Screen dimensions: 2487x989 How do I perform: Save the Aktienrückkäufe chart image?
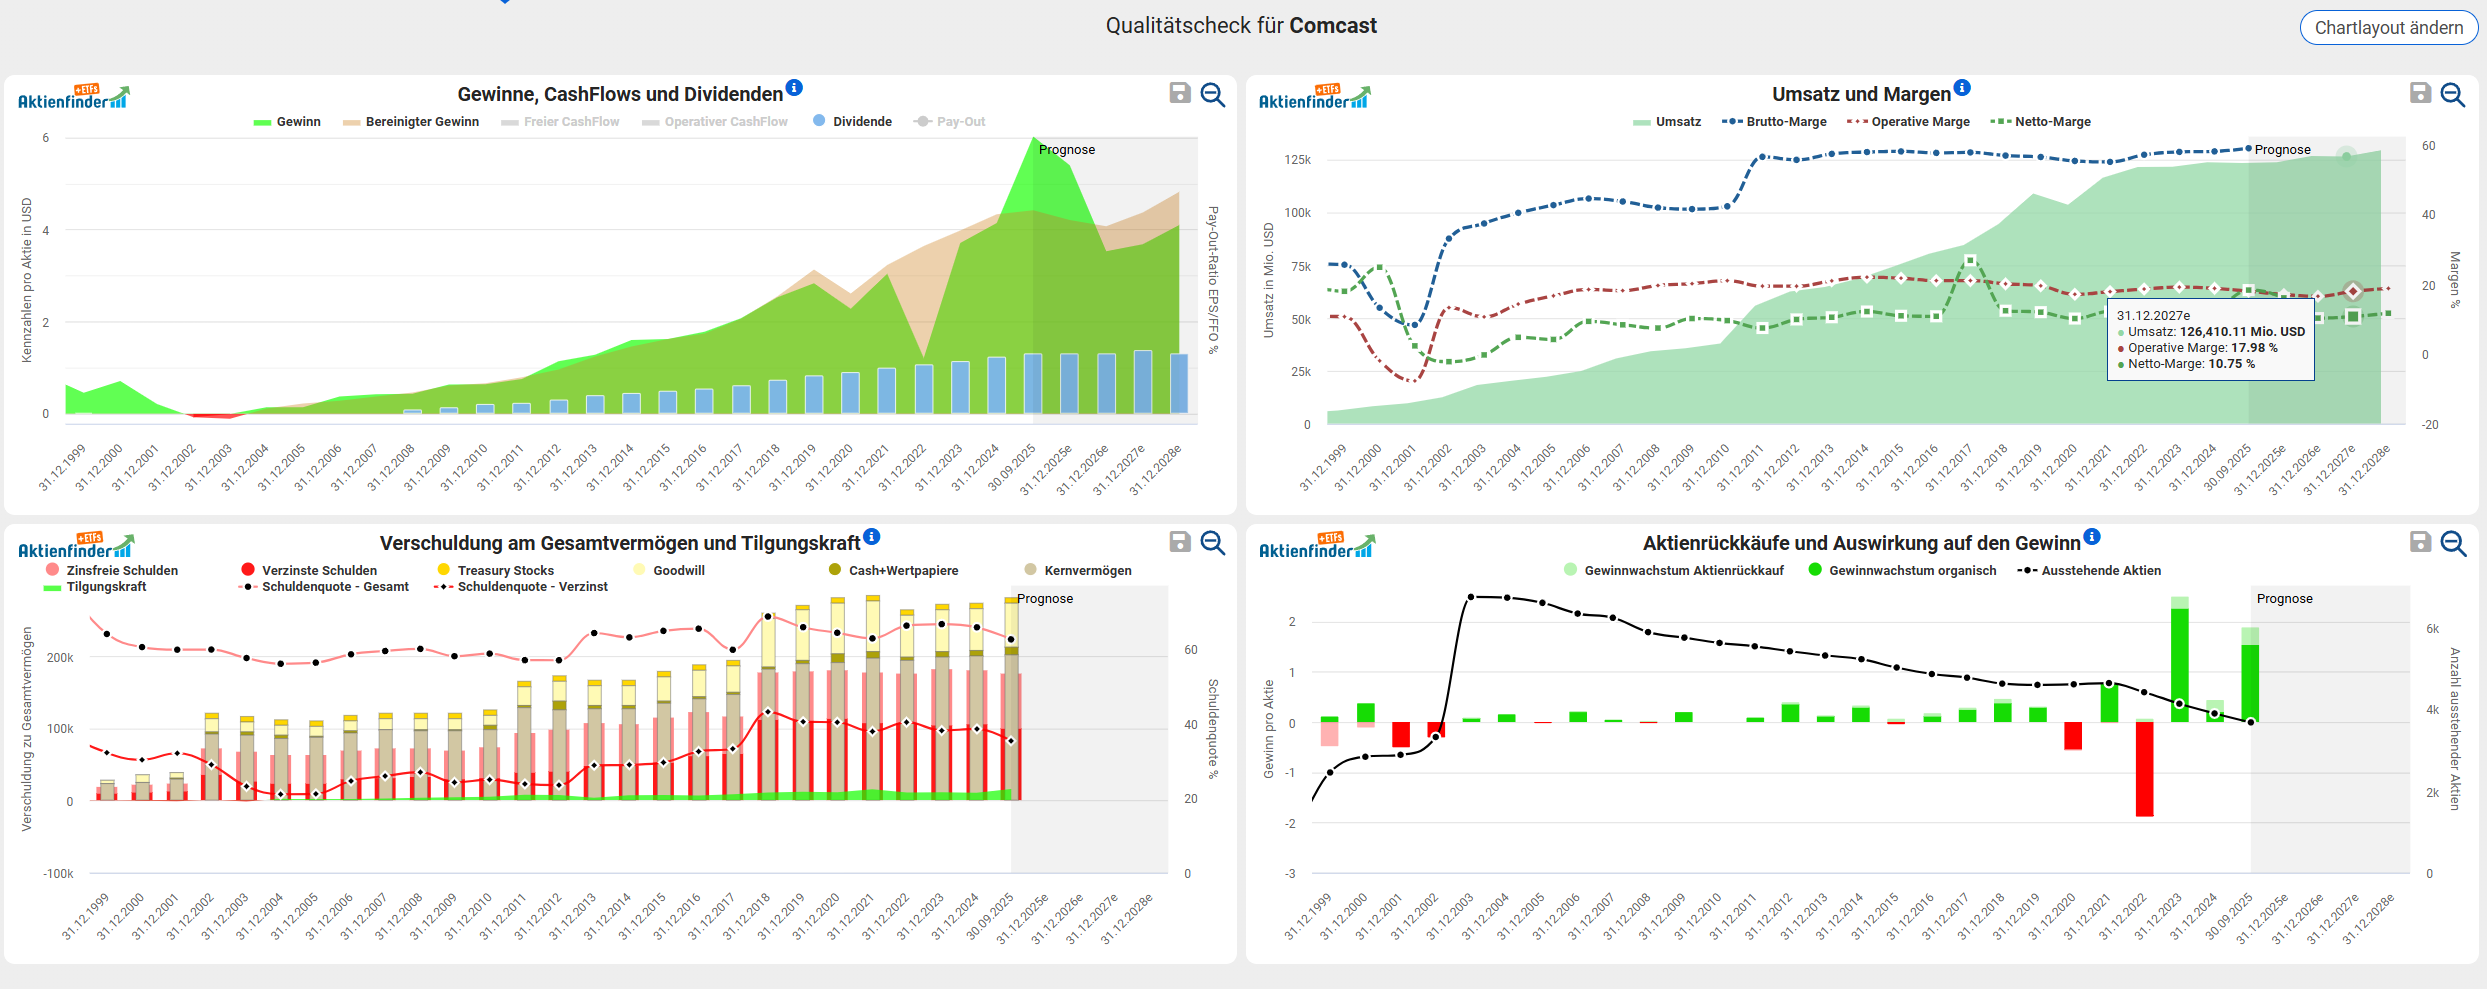point(2420,542)
